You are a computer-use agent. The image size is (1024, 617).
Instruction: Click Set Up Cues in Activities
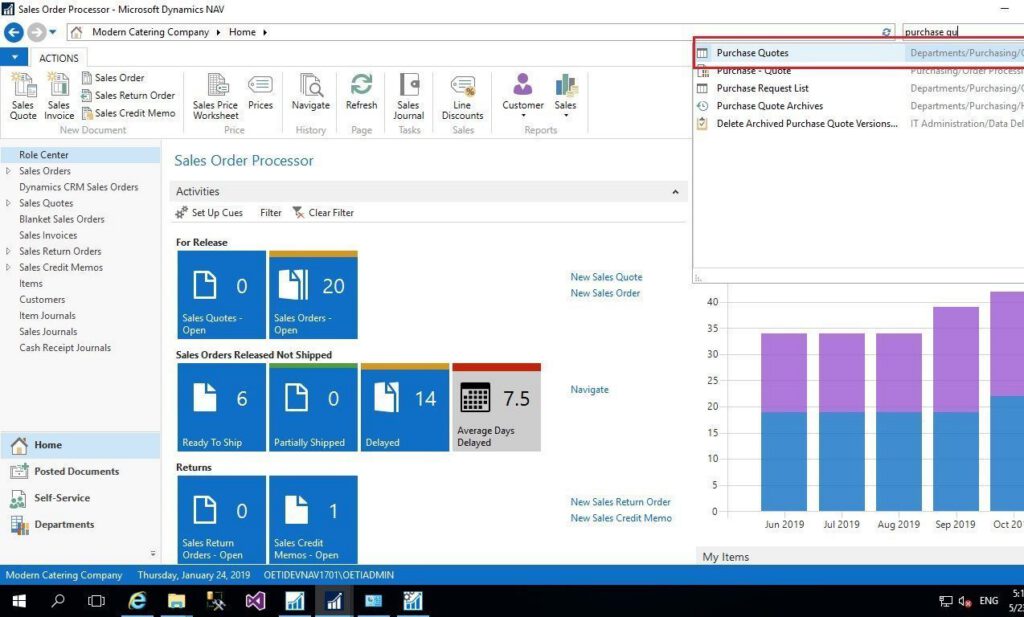[209, 213]
